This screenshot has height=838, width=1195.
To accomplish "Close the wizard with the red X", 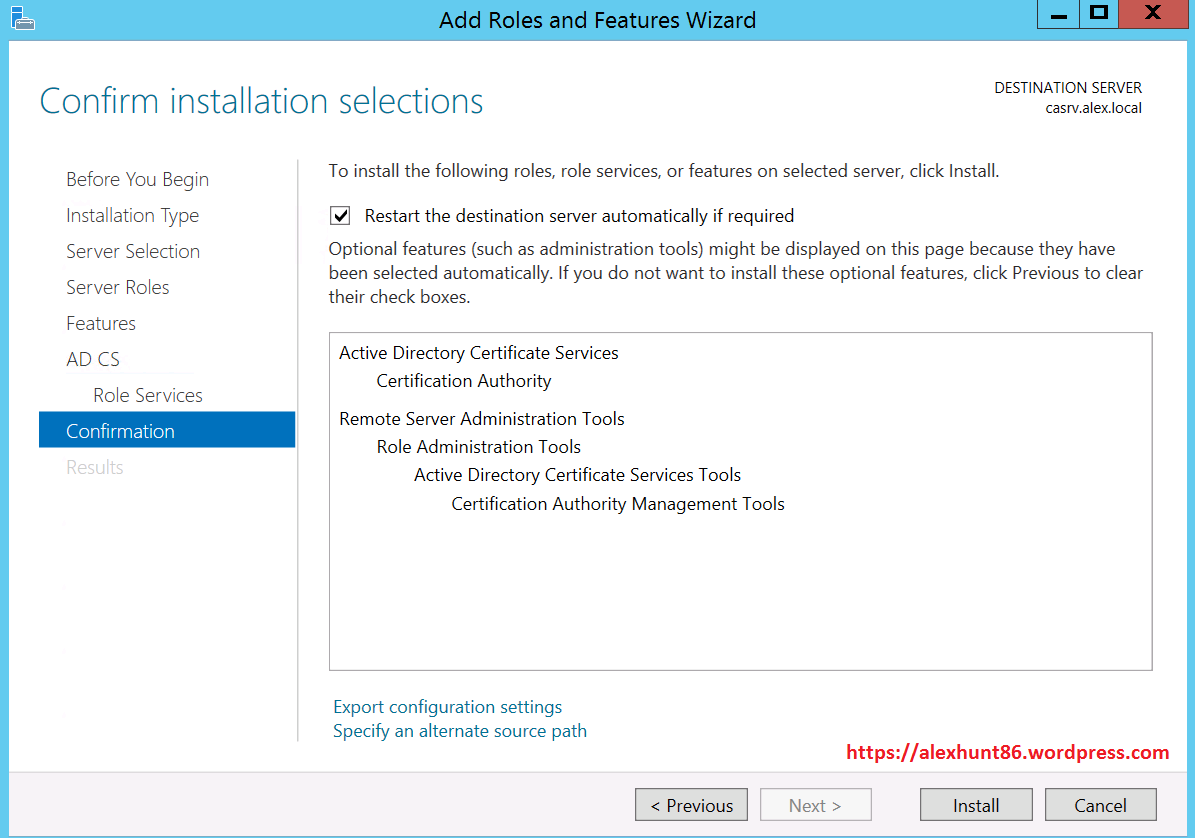I will click(x=1152, y=14).
